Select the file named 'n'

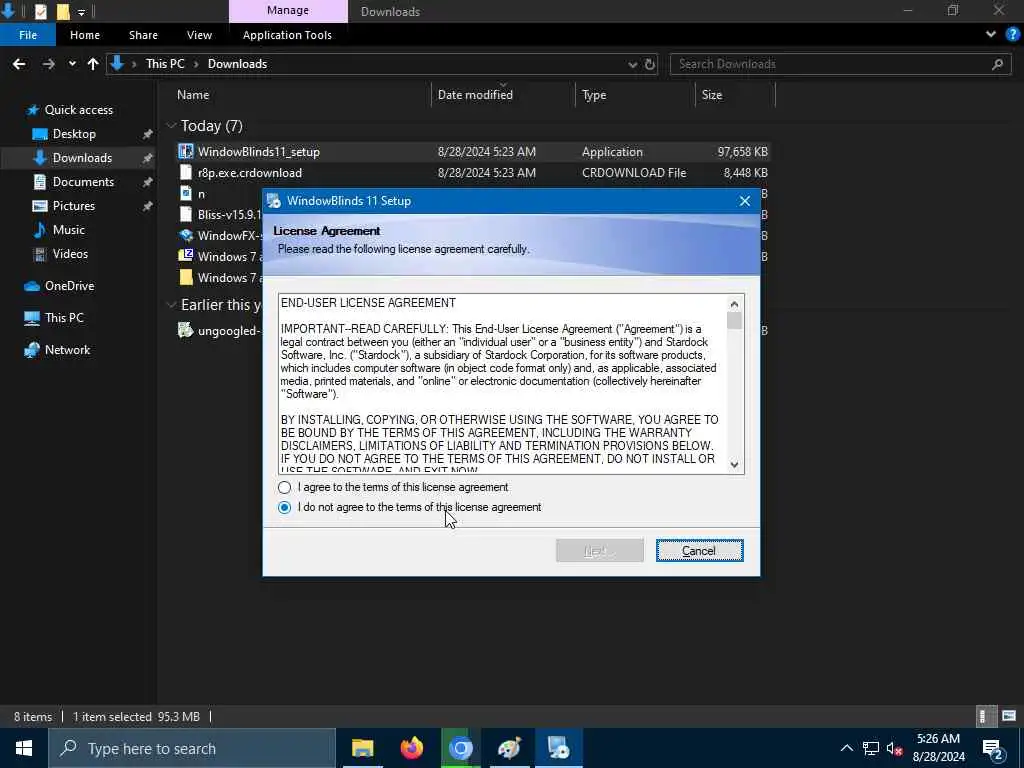click(x=201, y=194)
